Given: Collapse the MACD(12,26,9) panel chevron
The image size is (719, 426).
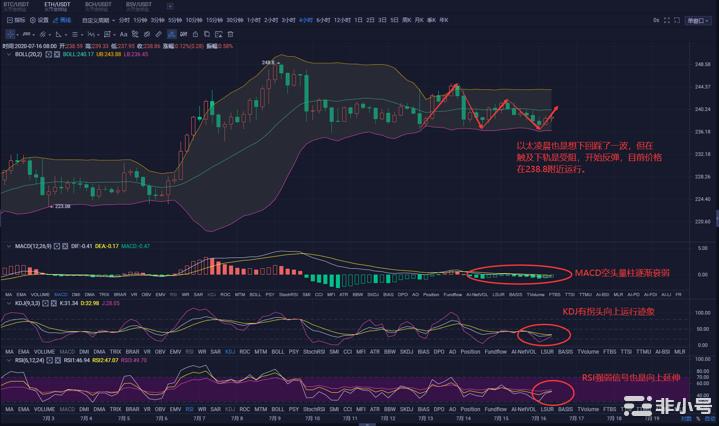Looking at the screenshot, I should (8, 246).
